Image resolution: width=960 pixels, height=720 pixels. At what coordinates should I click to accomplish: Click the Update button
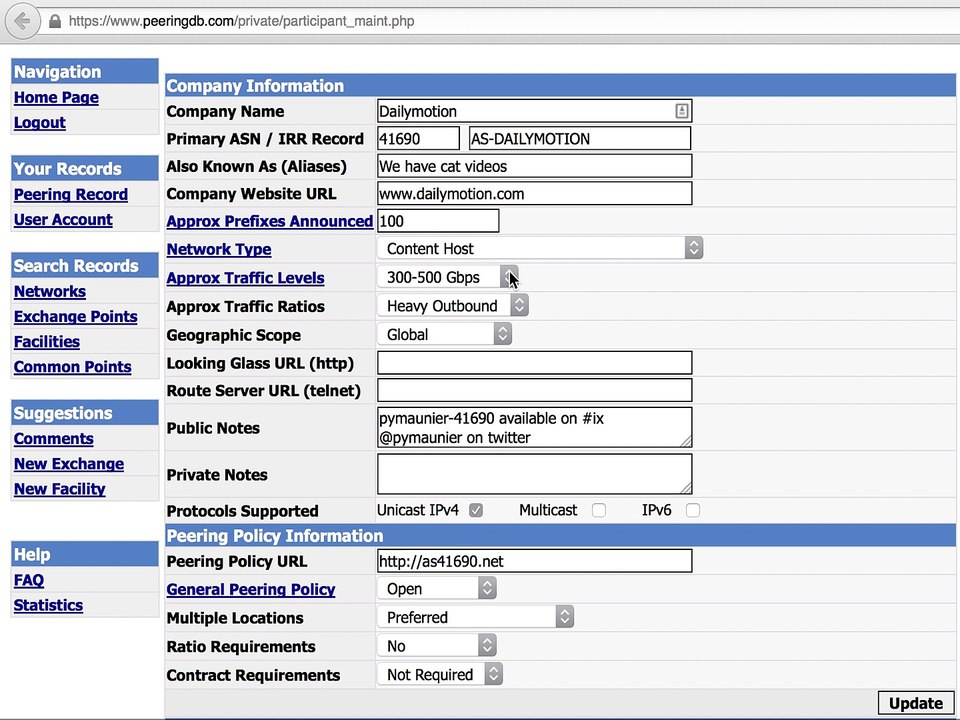tap(916, 703)
